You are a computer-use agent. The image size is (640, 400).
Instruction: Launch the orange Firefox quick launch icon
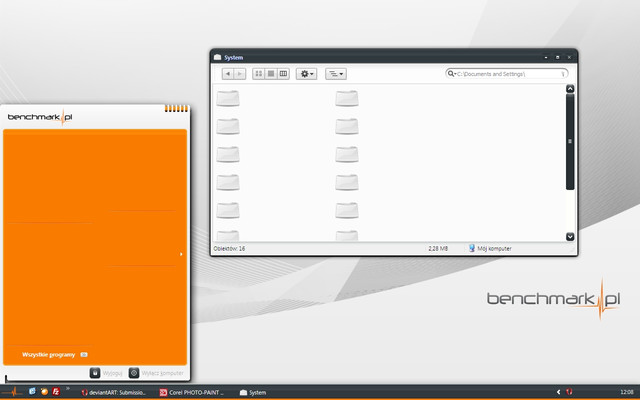44,391
